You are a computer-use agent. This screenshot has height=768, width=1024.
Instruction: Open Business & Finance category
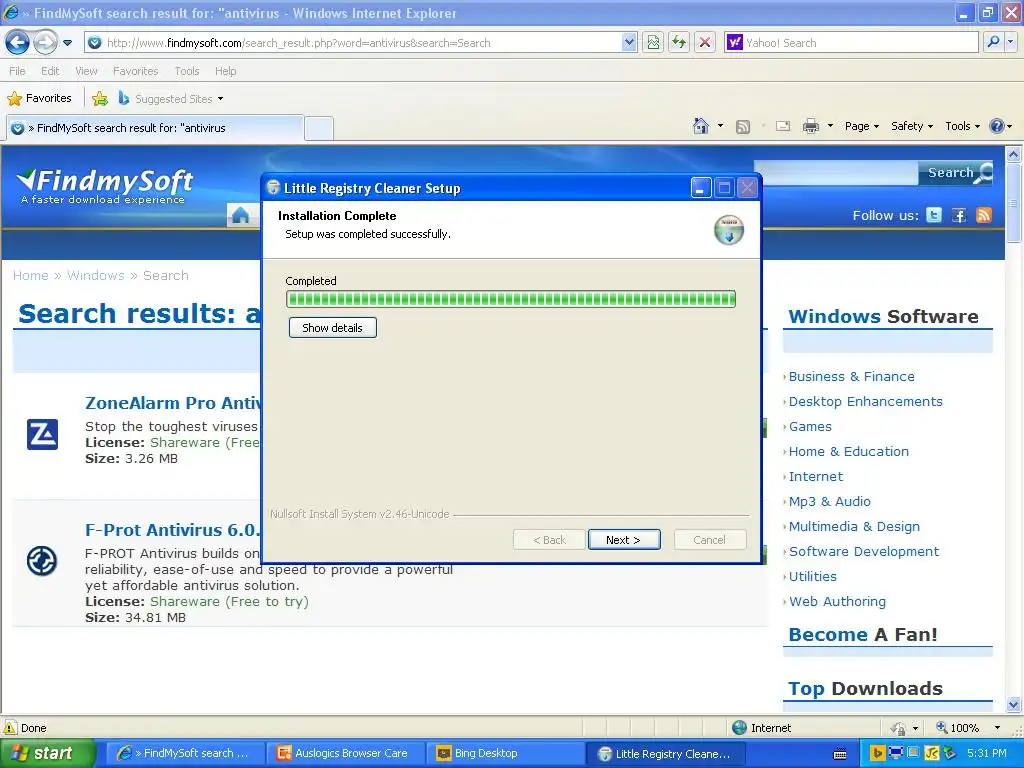pos(852,377)
